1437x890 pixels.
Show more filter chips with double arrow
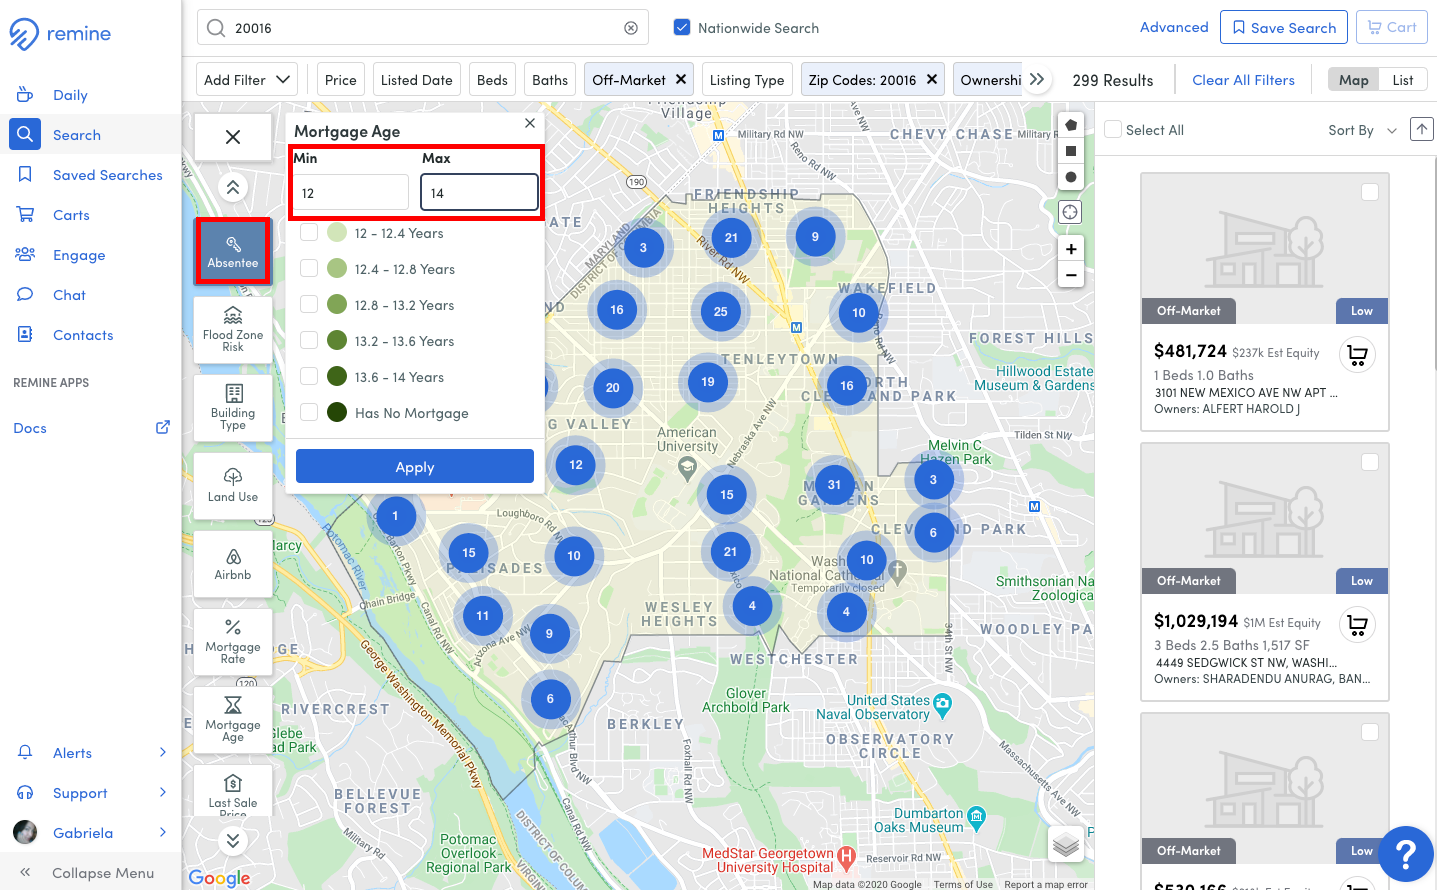[x=1037, y=79]
